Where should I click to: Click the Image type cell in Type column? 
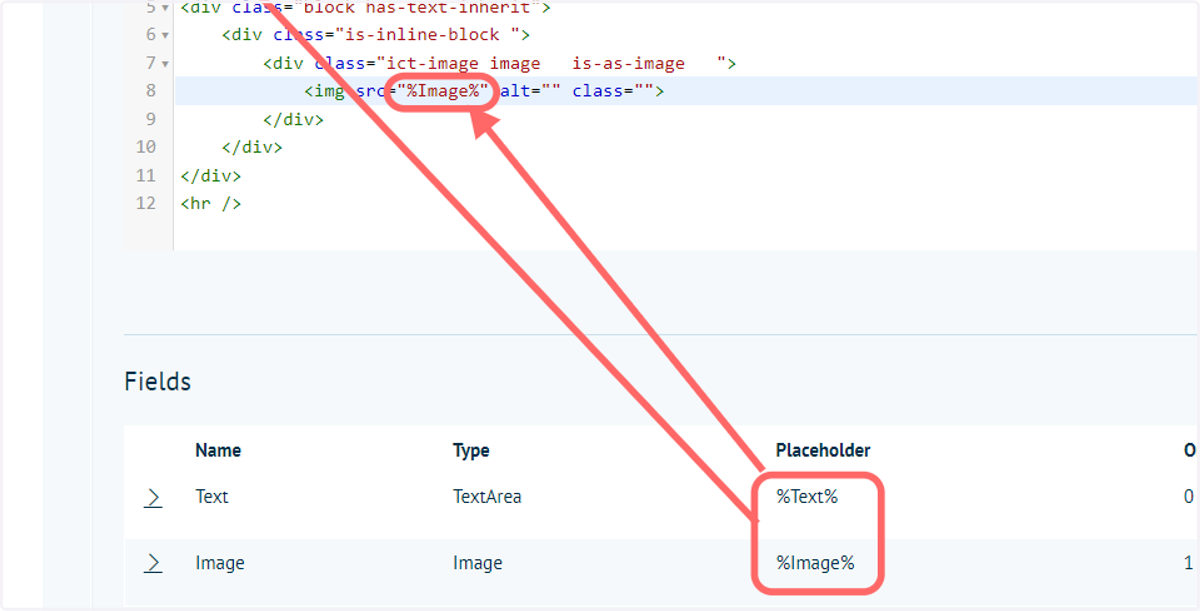point(478,563)
